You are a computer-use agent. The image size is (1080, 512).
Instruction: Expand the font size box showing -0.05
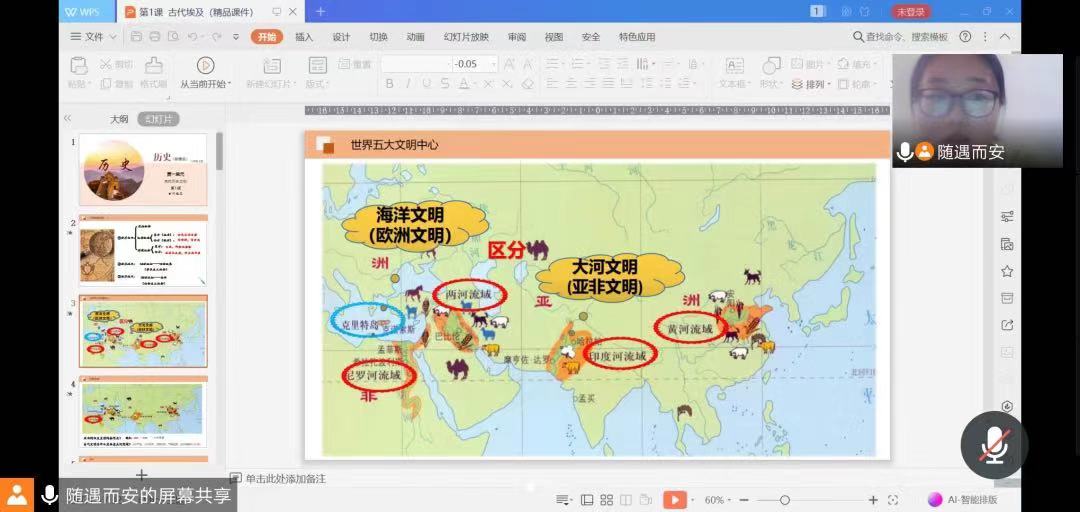pyautogui.click(x=492, y=64)
